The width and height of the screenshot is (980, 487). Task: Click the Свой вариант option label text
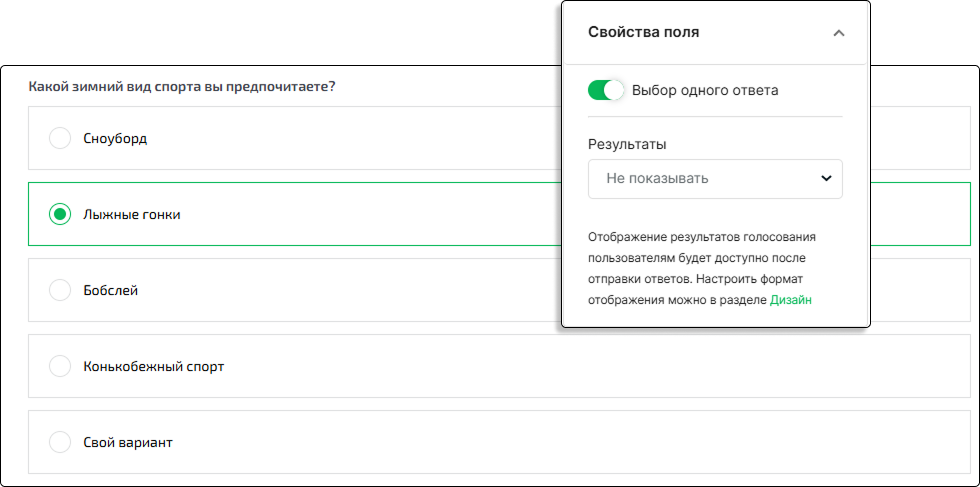tap(128, 443)
